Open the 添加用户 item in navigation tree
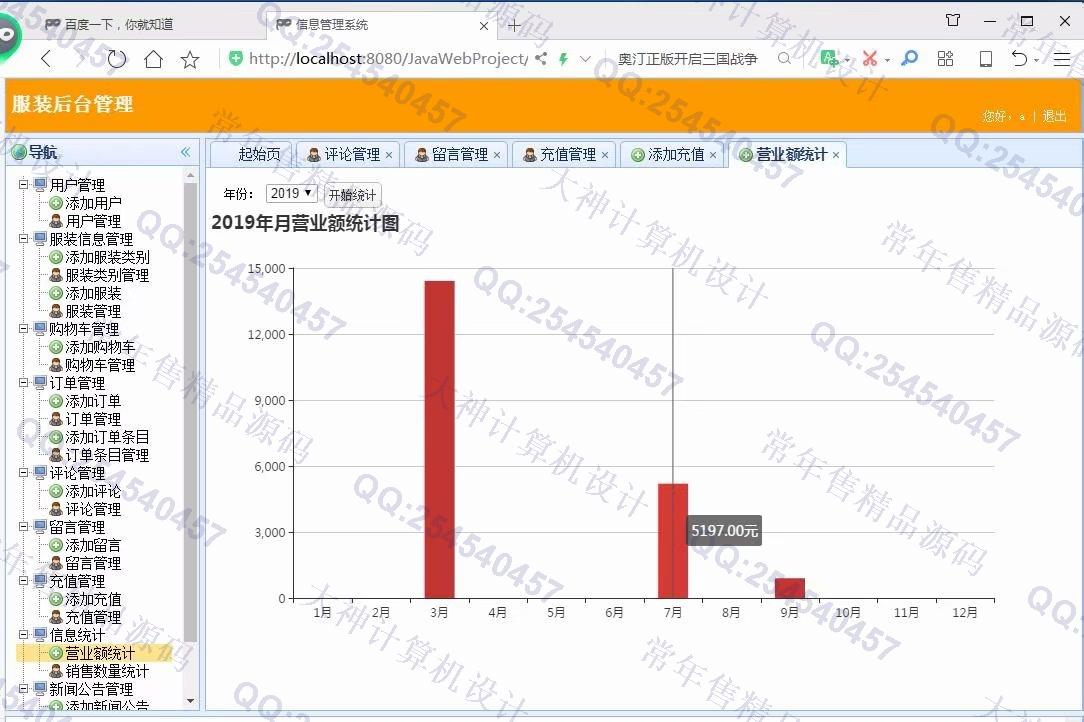Image resolution: width=1084 pixels, height=722 pixels. (x=93, y=203)
